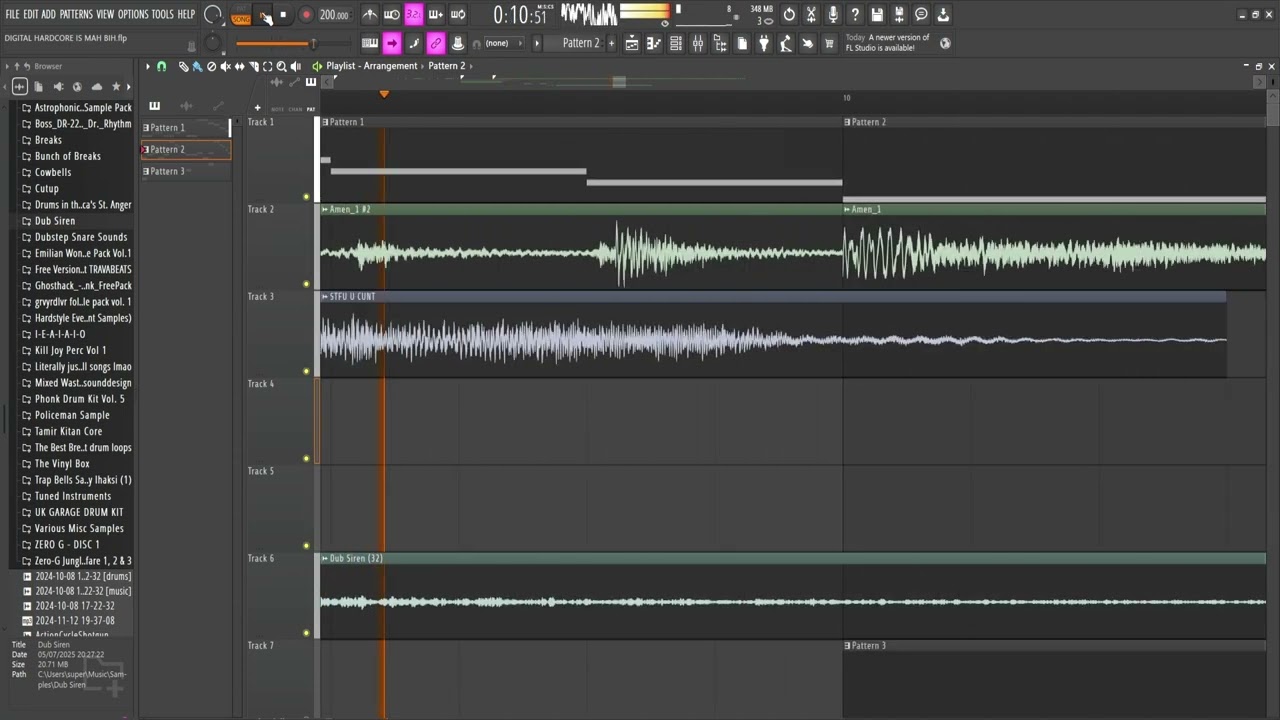
Task: Open the Dub Siren (32) clip menu
Action: coord(325,558)
